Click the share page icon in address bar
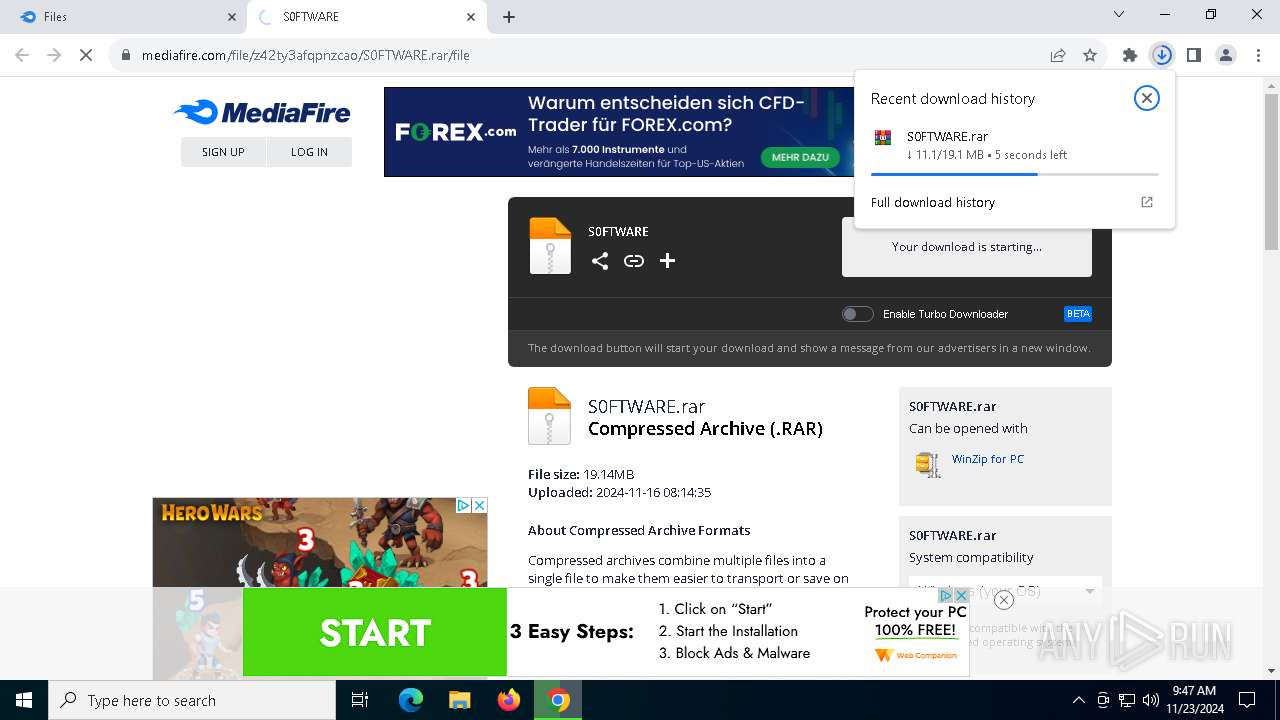Viewport: 1280px width, 720px height. coord(1058,55)
